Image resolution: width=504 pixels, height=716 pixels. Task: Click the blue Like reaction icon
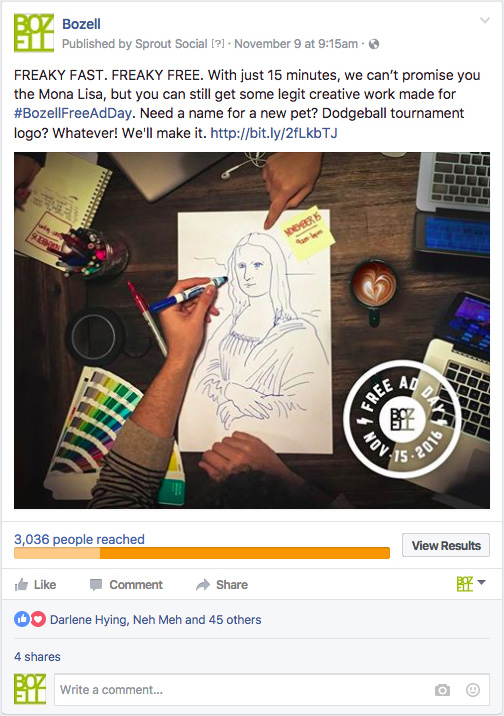pos(22,620)
